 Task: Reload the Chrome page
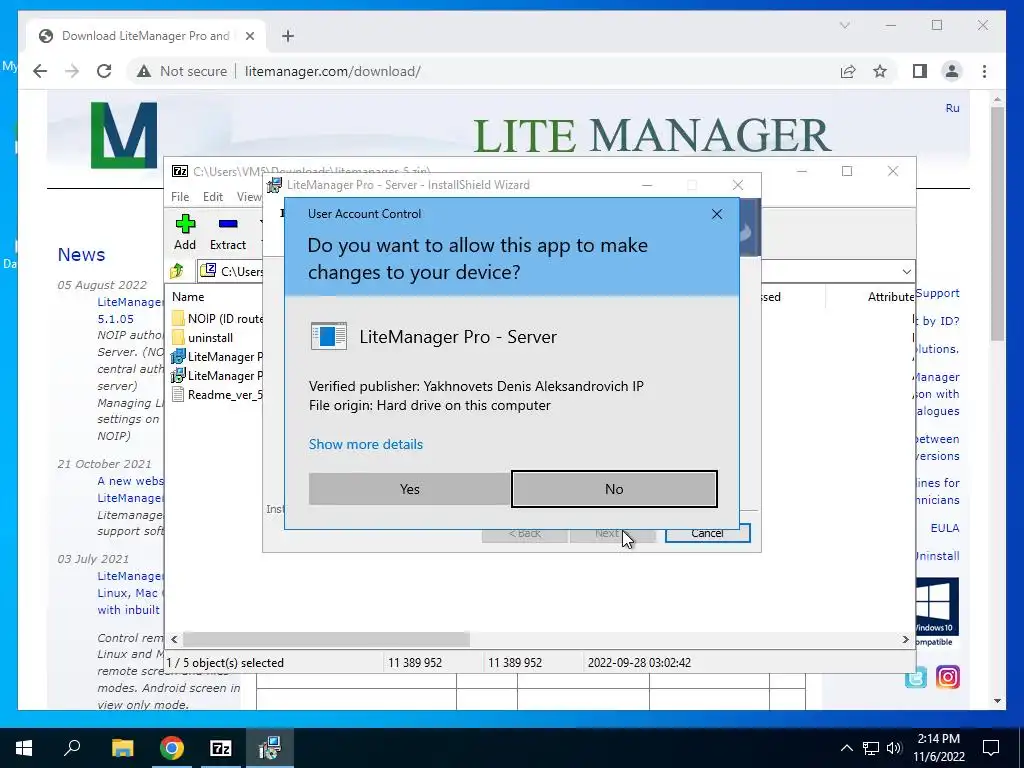click(104, 71)
